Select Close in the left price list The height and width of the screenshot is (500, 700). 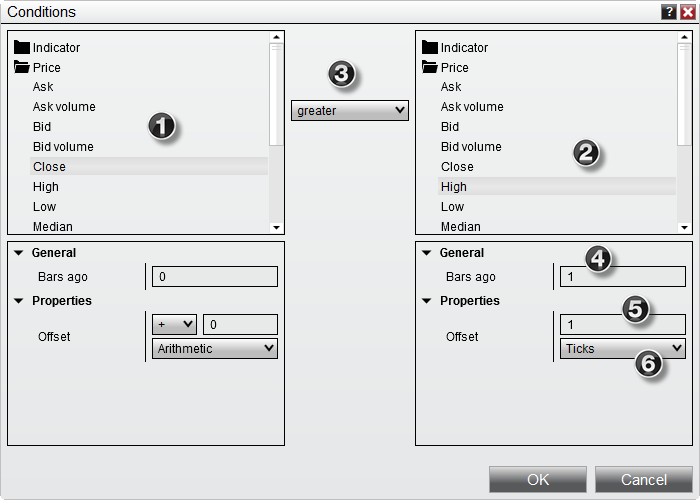point(50,167)
